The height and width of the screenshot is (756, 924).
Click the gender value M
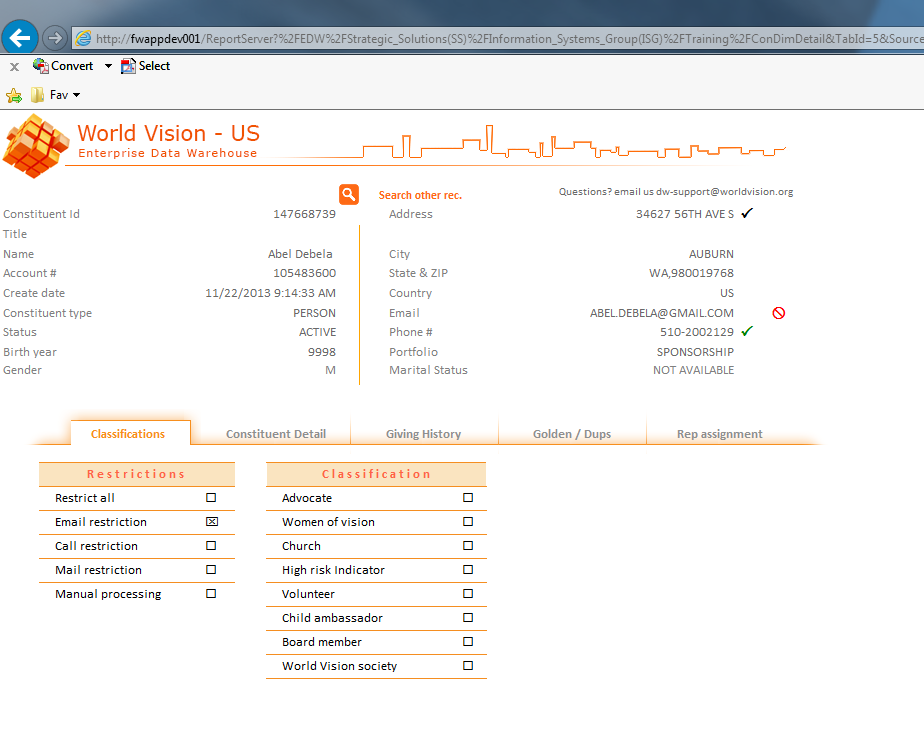point(331,370)
